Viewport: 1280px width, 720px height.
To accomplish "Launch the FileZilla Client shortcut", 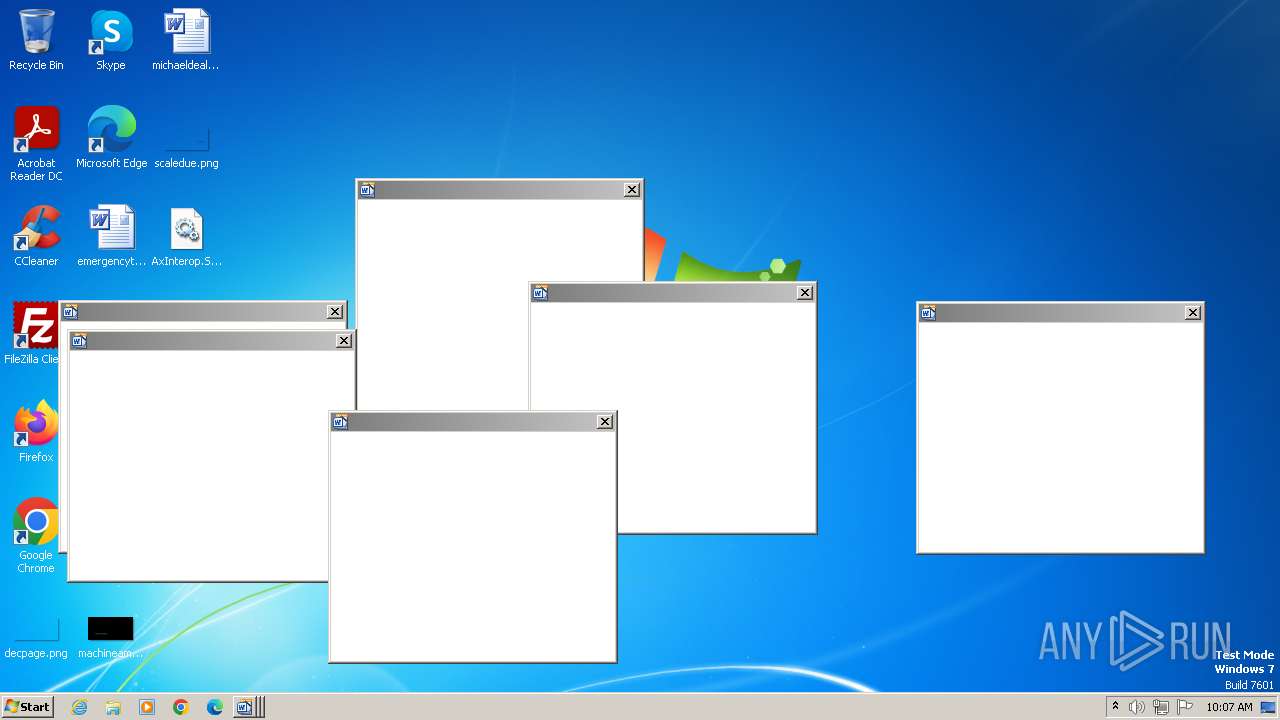I will (x=32, y=333).
